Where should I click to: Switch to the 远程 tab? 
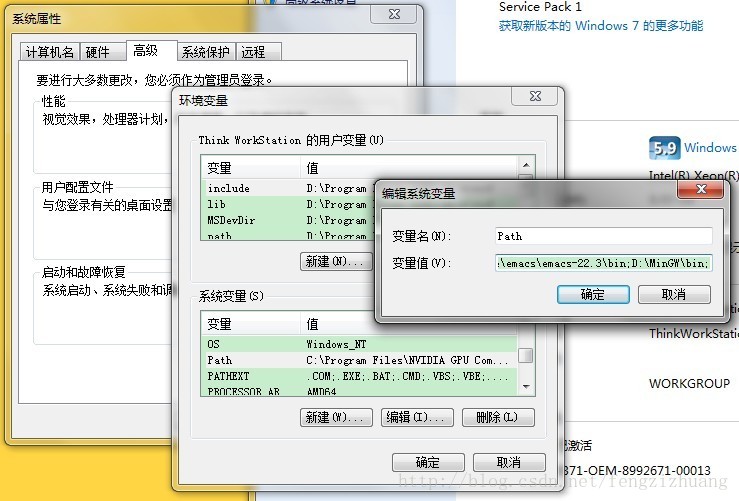click(x=258, y=52)
